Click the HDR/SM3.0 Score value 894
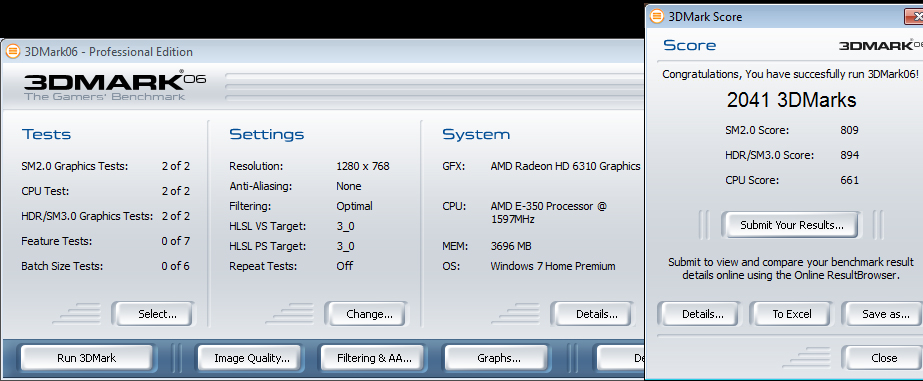 pyautogui.click(x=849, y=155)
